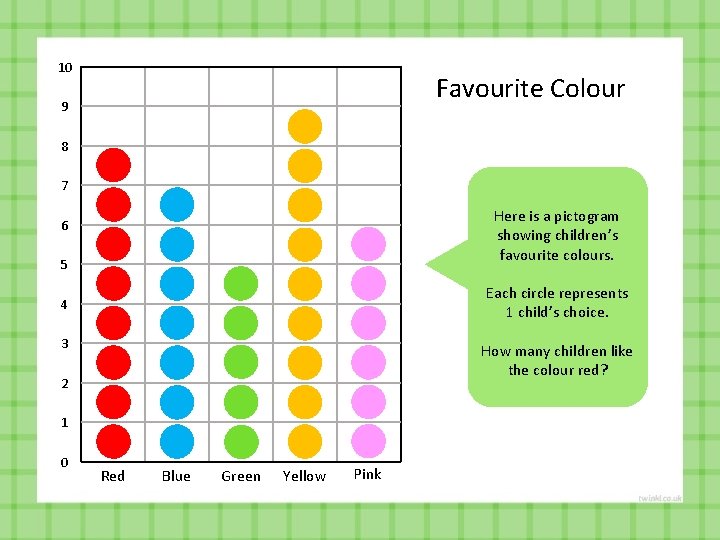Click the highest green circle
Screen dimensions: 720x540
(241, 283)
